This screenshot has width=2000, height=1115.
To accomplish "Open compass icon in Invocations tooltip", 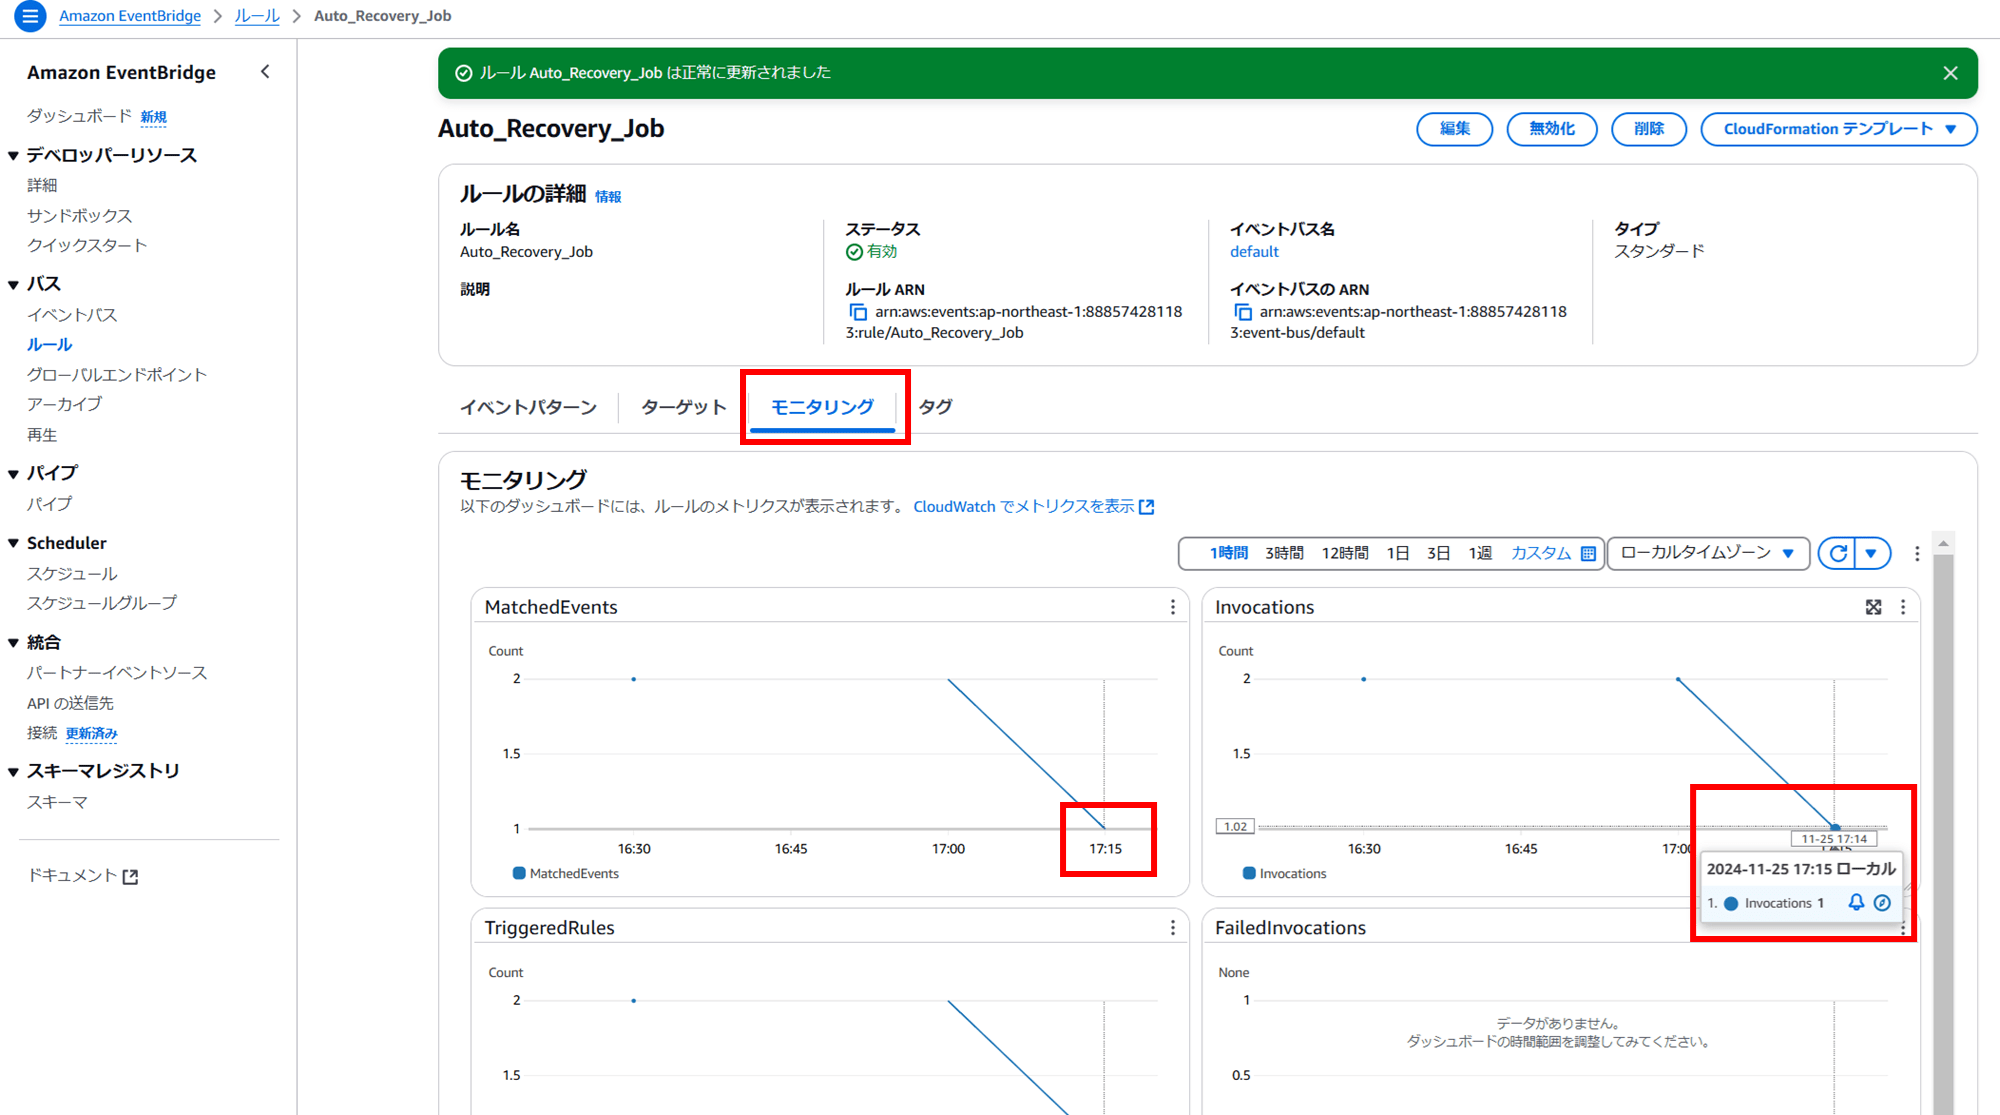I will [x=1882, y=902].
